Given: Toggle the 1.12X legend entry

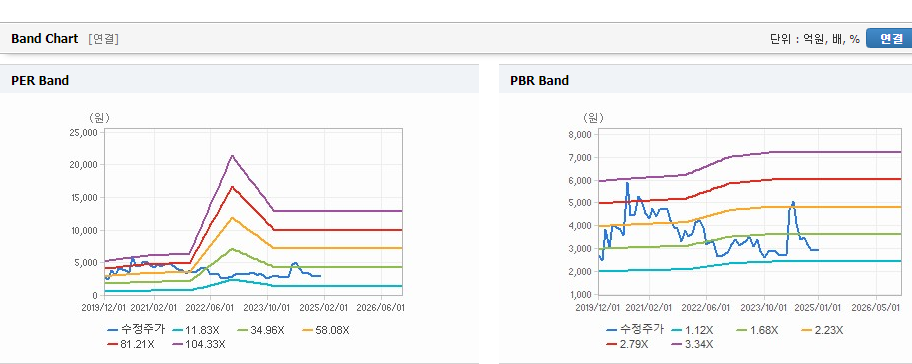Looking at the screenshot, I should pyautogui.click(x=692, y=330).
